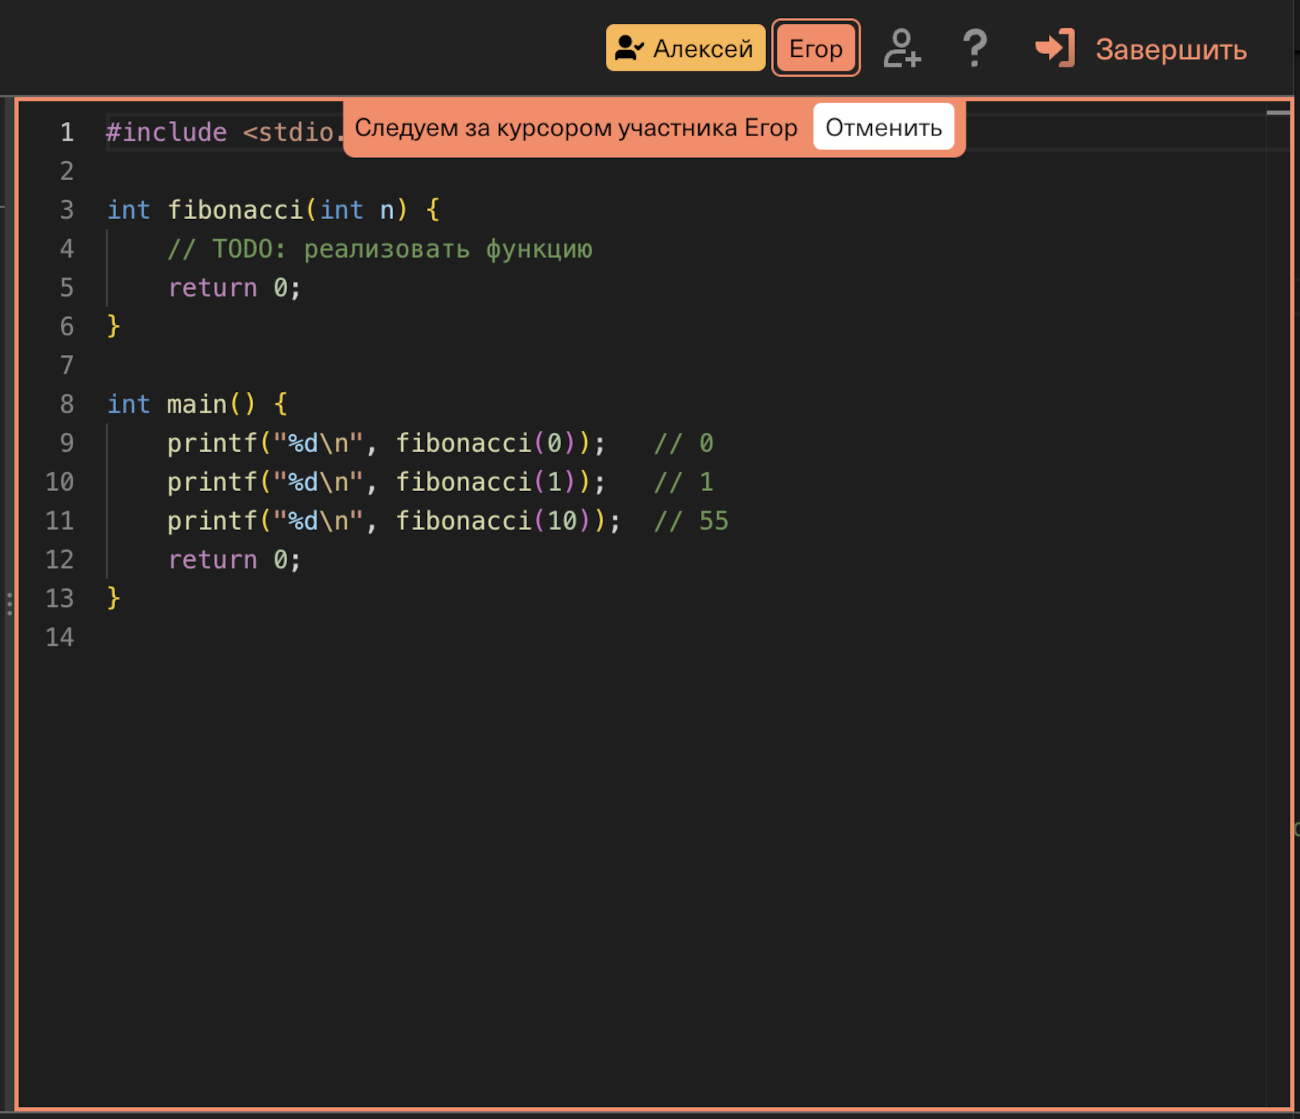Image resolution: width=1300 pixels, height=1119 pixels.
Task: Click line 1 '#include' directive
Action: click(x=167, y=132)
